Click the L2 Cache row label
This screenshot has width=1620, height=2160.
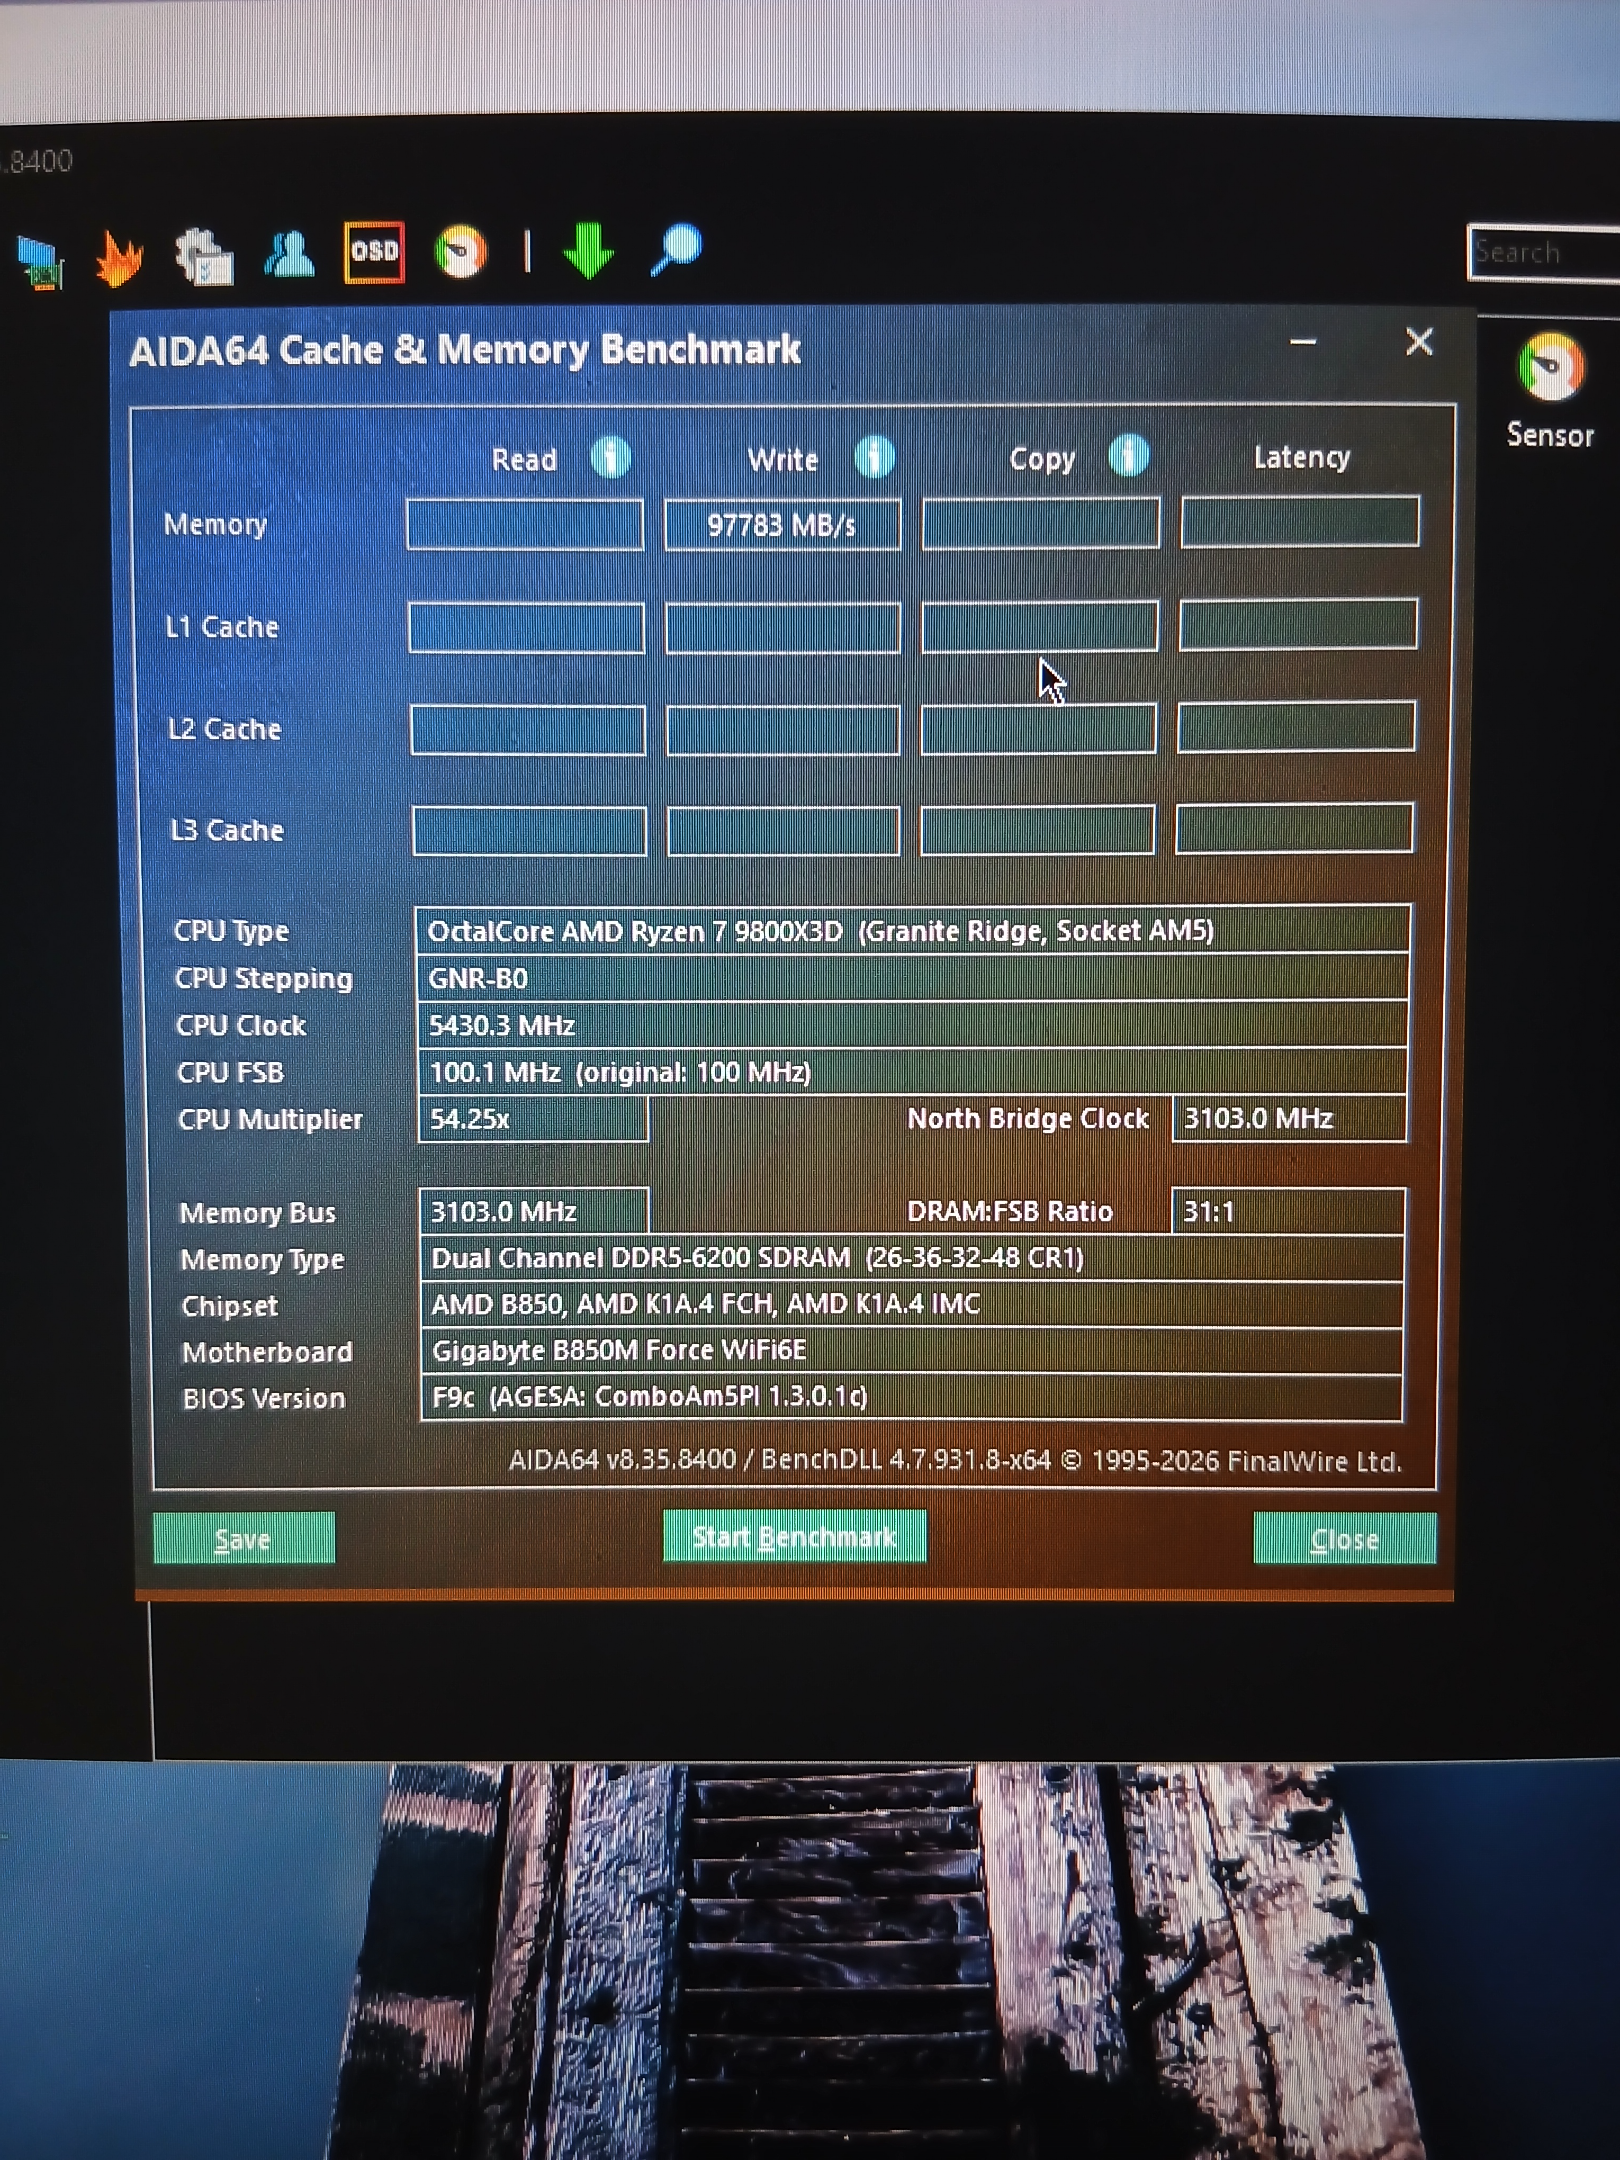click(225, 729)
